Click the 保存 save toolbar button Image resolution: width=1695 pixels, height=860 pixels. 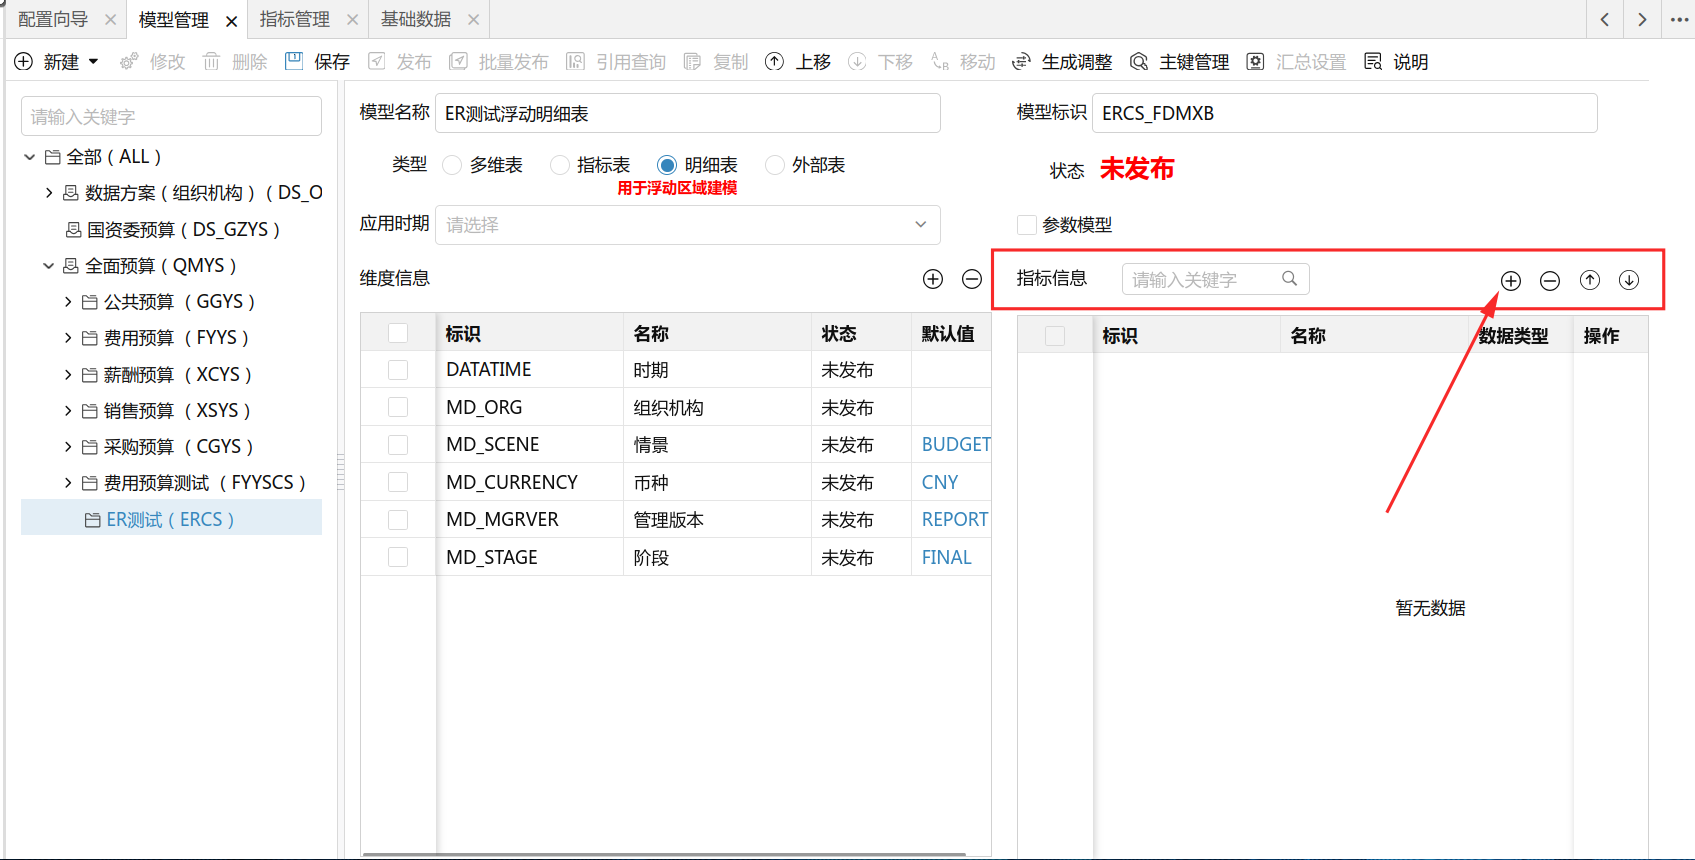[318, 62]
